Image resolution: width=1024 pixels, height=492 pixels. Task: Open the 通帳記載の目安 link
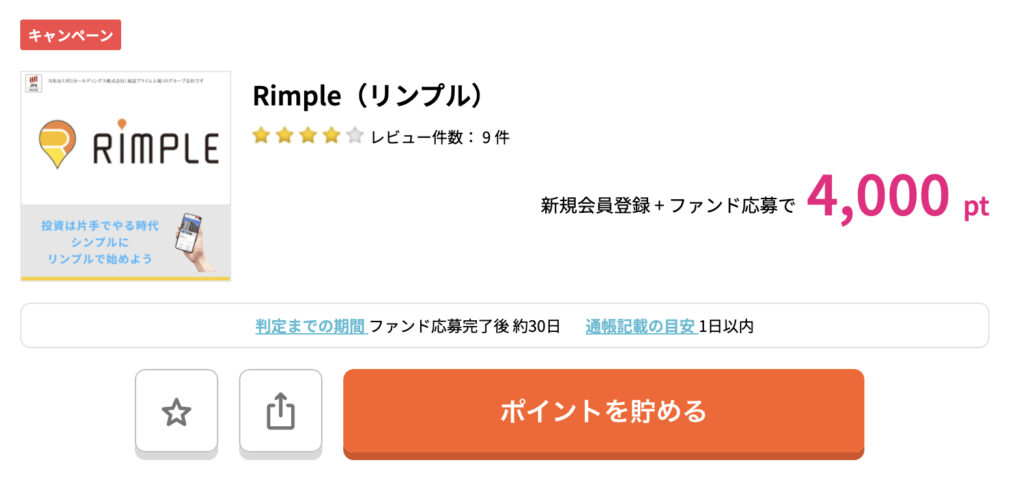coord(641,326)
